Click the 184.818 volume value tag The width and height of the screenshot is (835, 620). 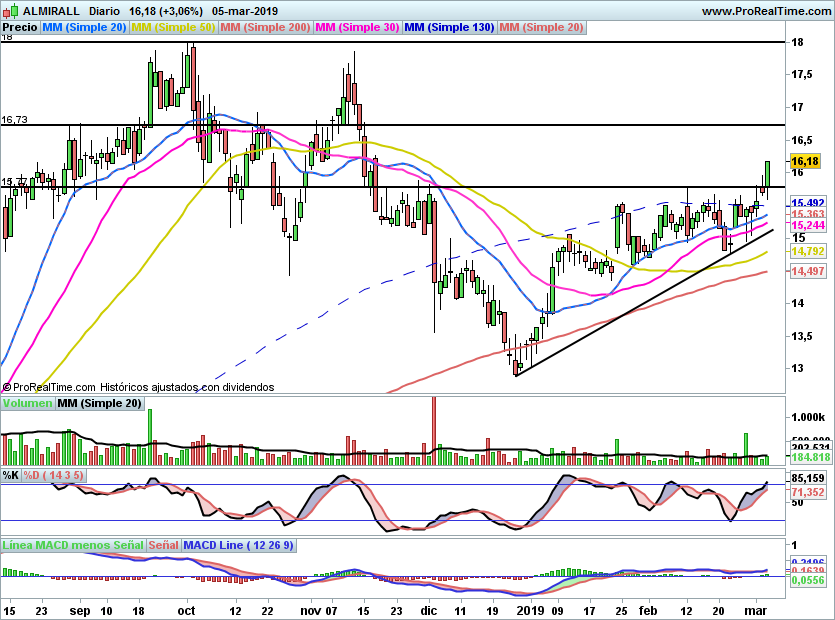click(811, 457)
